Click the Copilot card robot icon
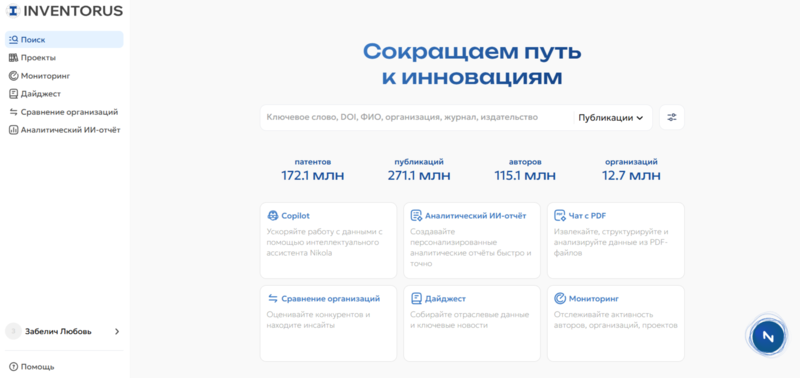The width and height of the screenshot is (800, 378). [273, 216]
